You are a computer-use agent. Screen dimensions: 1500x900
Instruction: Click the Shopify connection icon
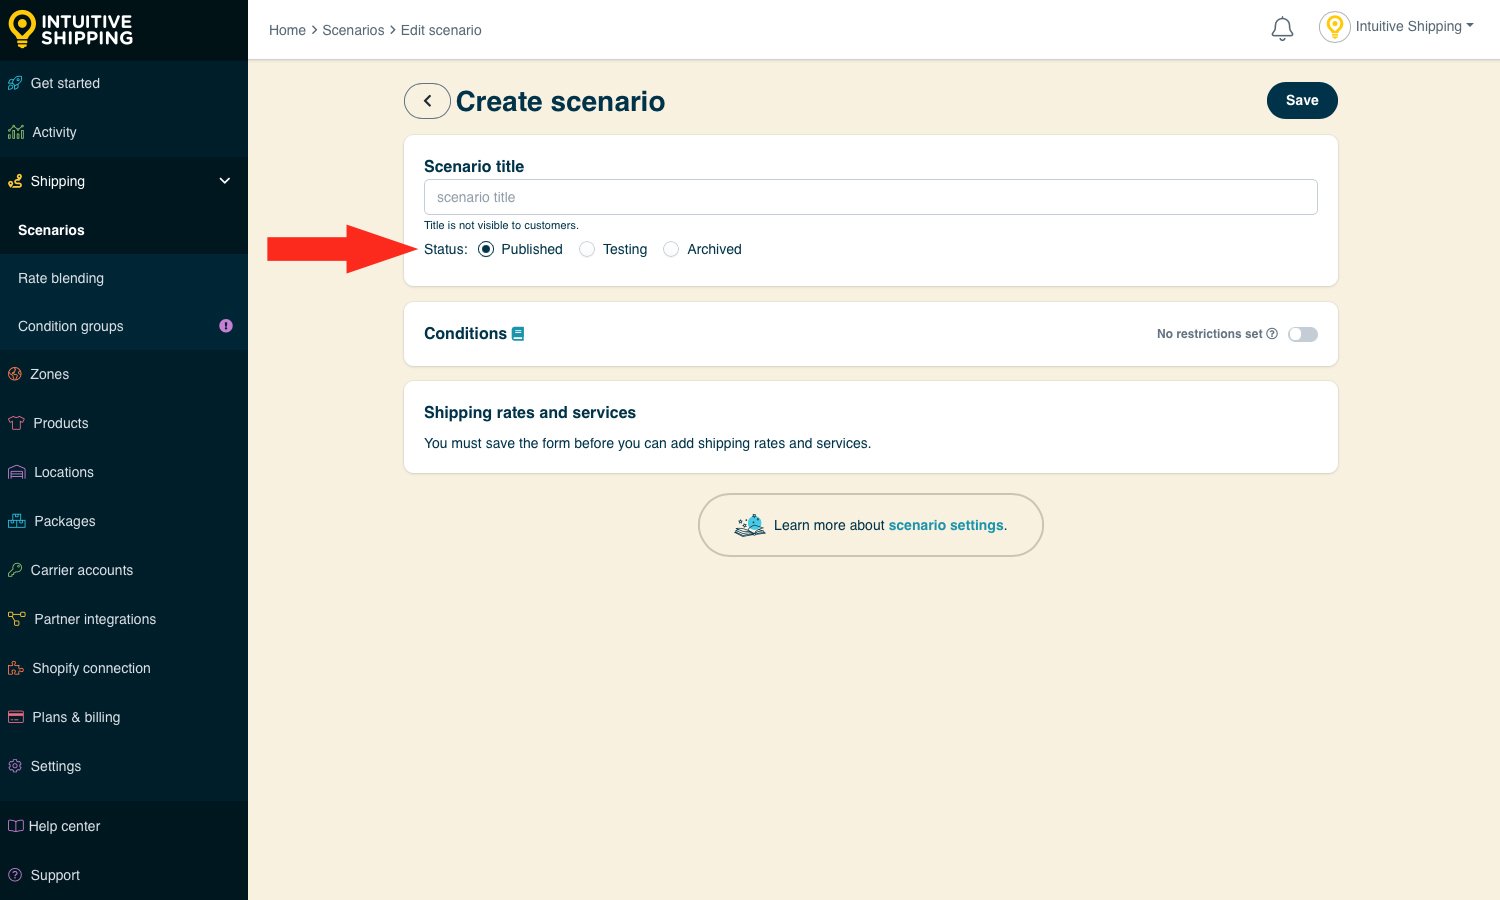(16, 668)
